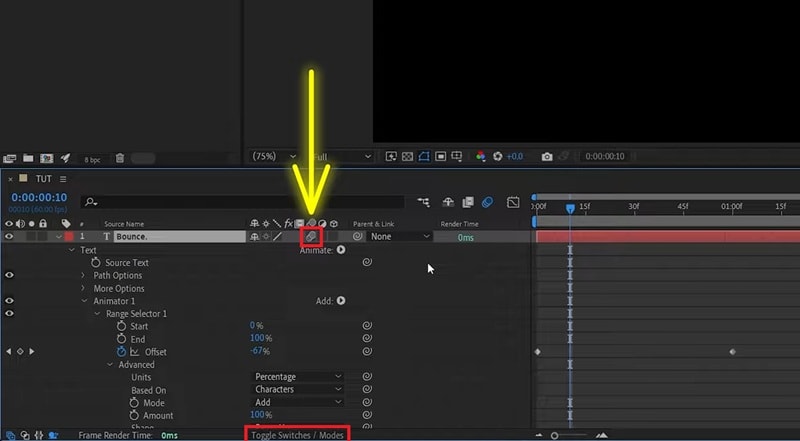Select the TUT timeline tab

coord(43,179)
